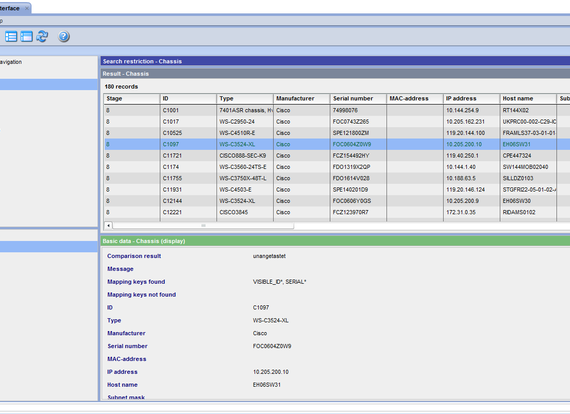570x414 pixels.
Task: Collapse the Basic data - Chassis (display) header
Action: (x=335, y=241)
